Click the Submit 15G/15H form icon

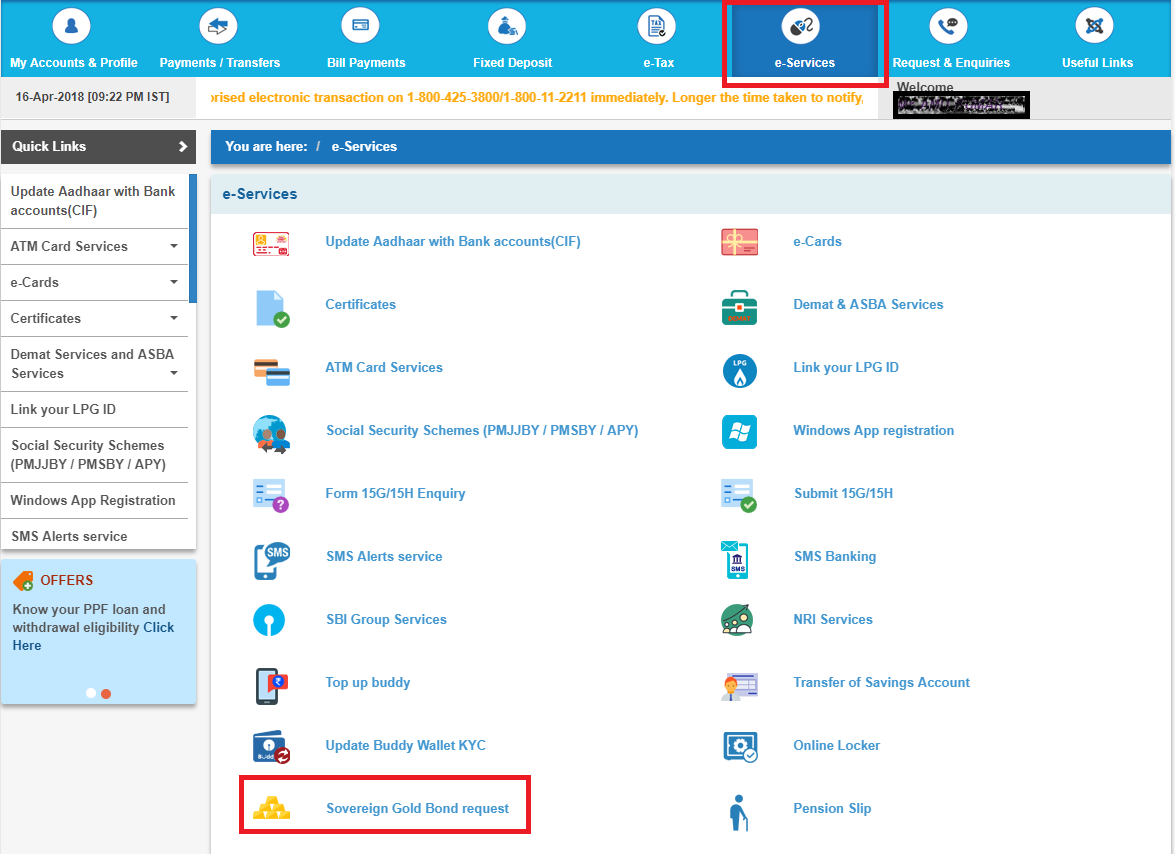(x=739, y=495)
